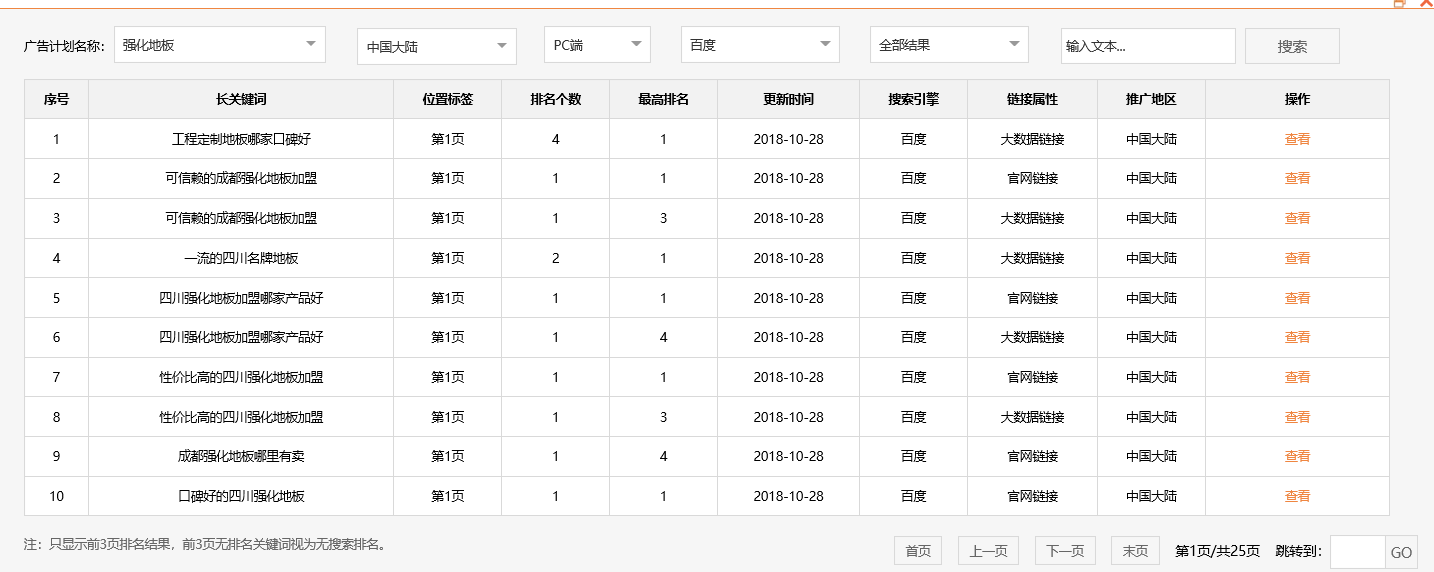Click the 更新时间 column header
The height and width of the screenshot is (572, 1434).
click(x=788, y=99)
